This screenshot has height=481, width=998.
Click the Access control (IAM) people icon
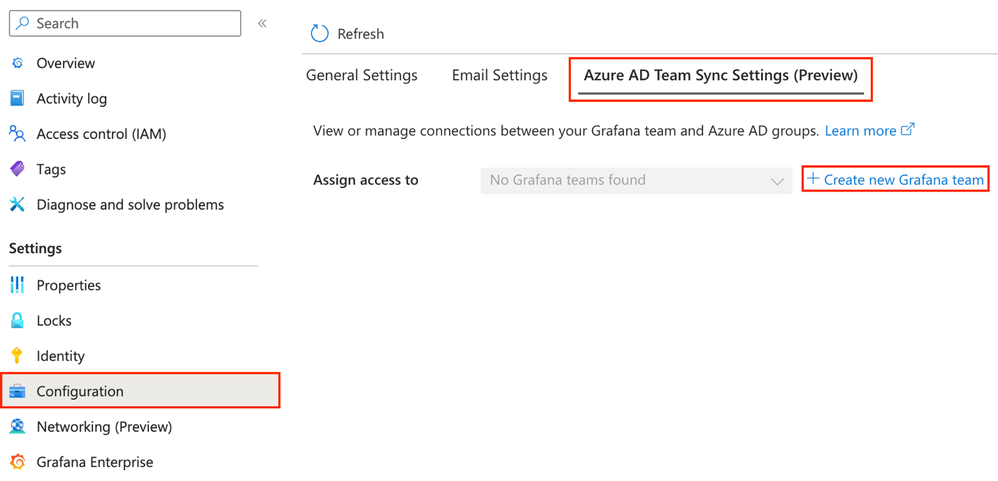pos(17,134)
